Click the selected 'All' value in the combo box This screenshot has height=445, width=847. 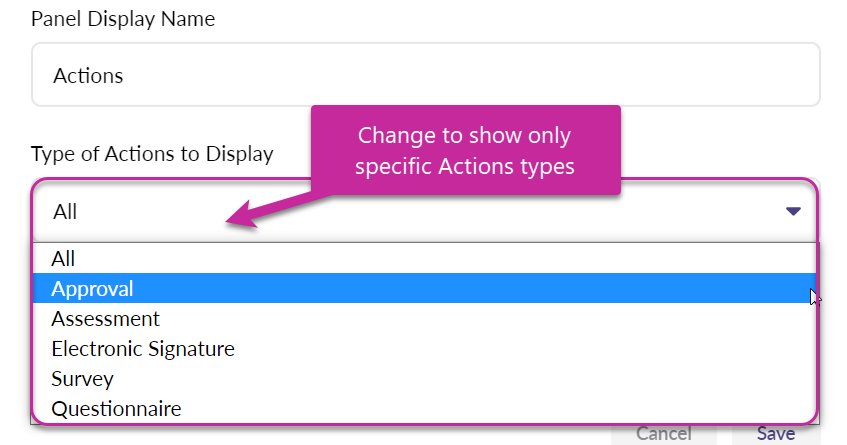(65, 211)
